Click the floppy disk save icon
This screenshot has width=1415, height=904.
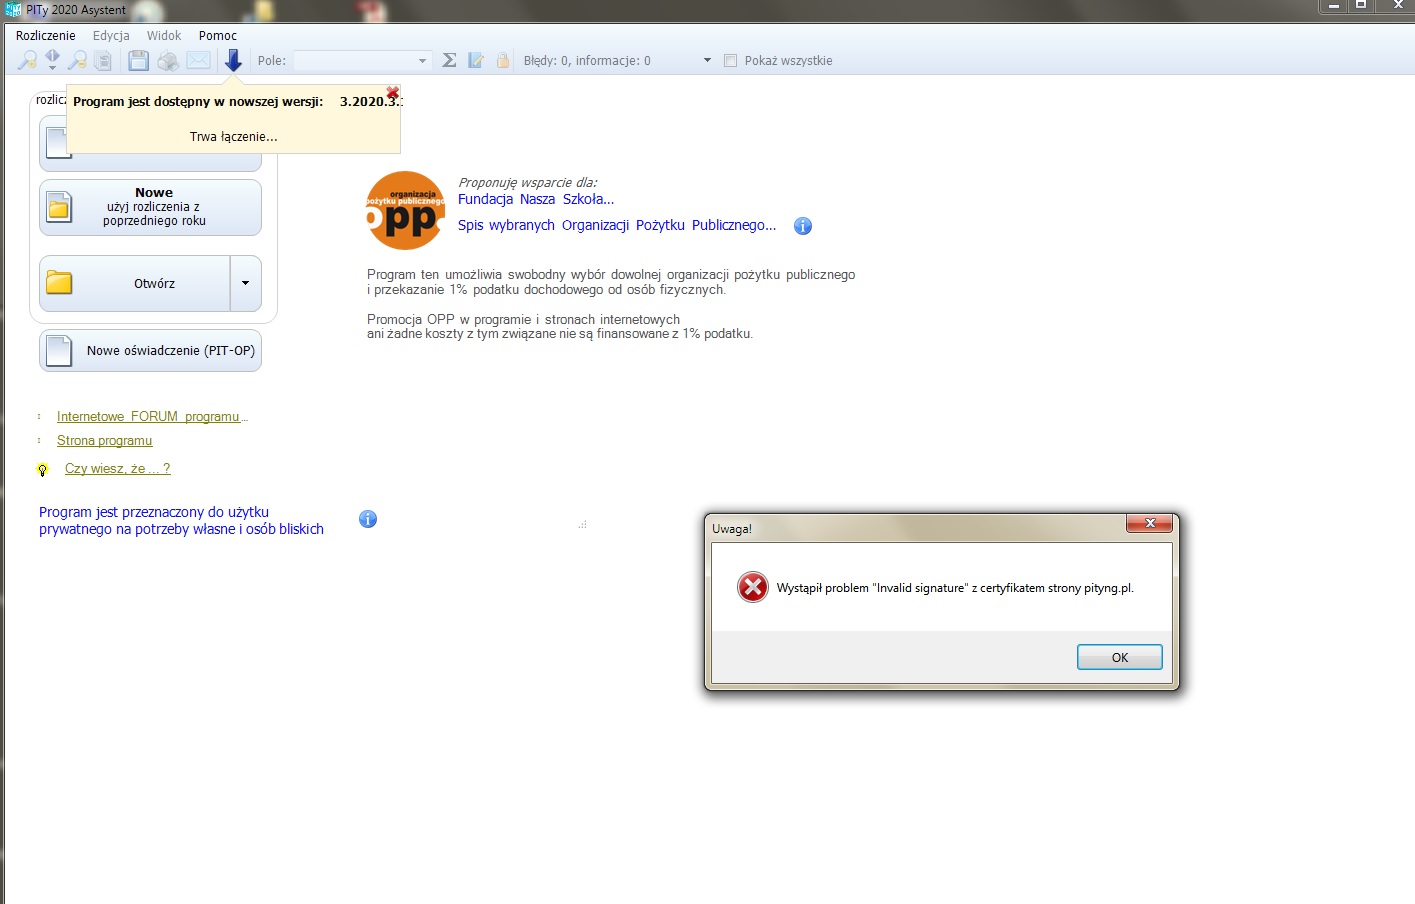click(x=138, y=61)
